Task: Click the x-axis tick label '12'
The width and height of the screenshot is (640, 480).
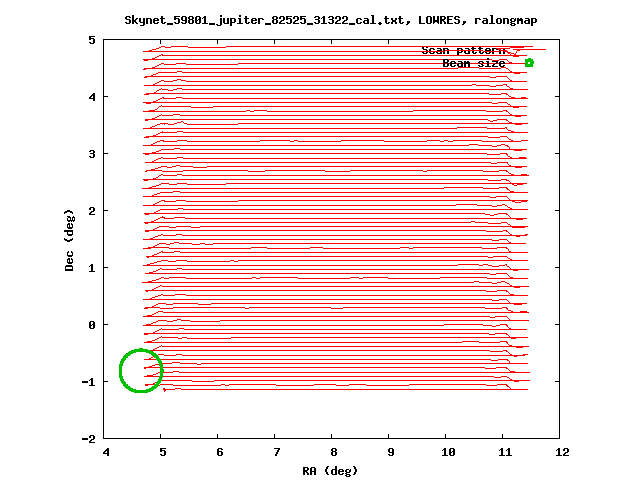Action: point(562,452)
